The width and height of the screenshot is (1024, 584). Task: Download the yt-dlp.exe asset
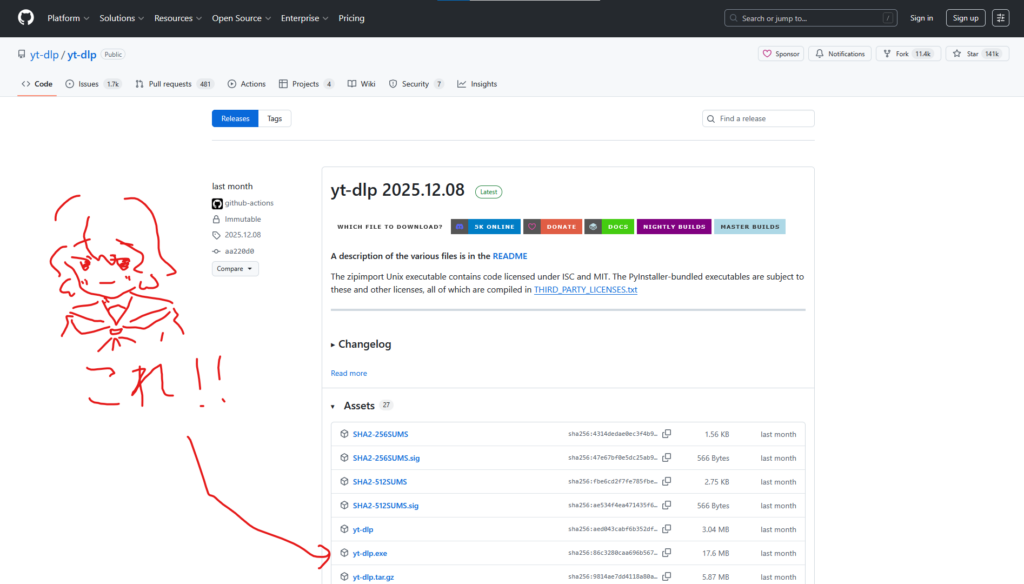click(x=370, y=553)
